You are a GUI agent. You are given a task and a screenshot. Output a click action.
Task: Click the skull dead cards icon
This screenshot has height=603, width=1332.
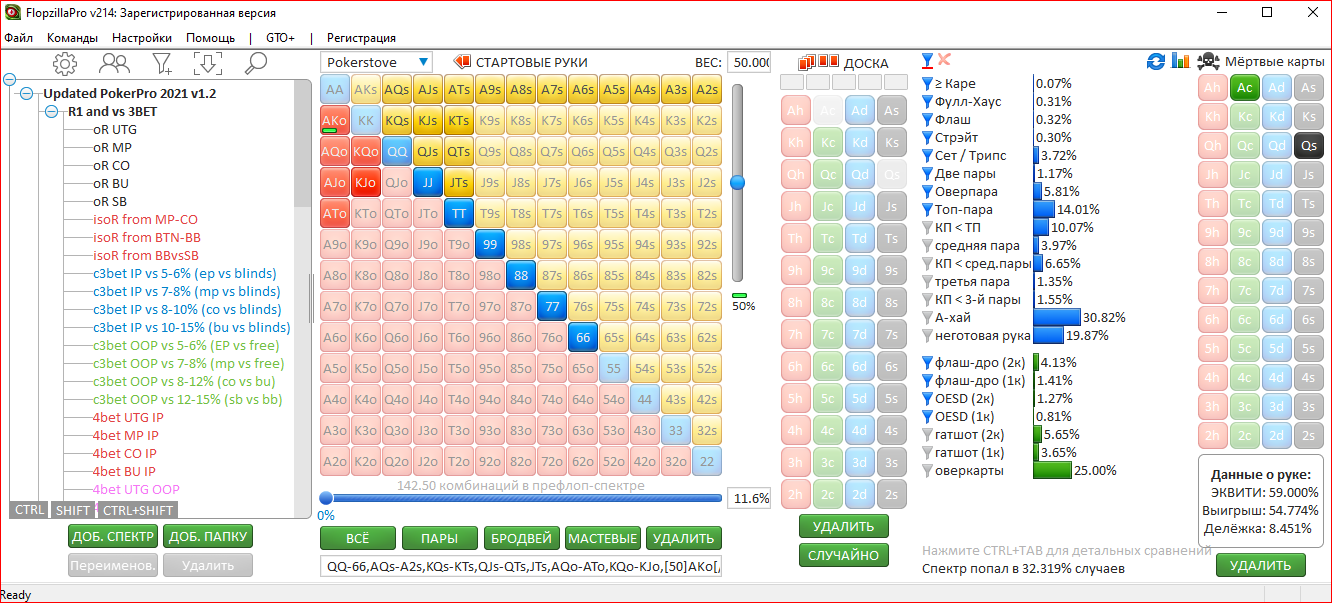1208,61
